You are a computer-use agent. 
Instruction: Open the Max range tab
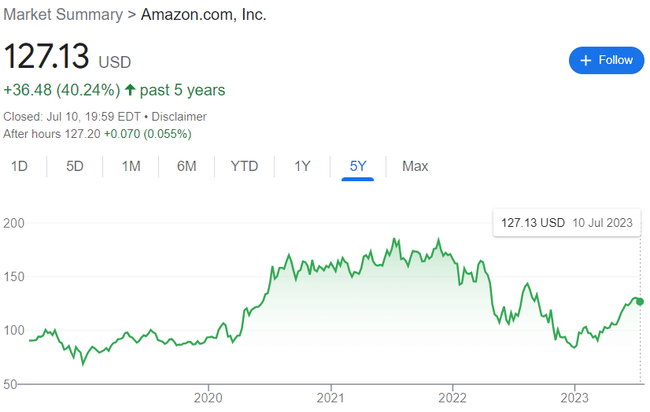point(415,166)
